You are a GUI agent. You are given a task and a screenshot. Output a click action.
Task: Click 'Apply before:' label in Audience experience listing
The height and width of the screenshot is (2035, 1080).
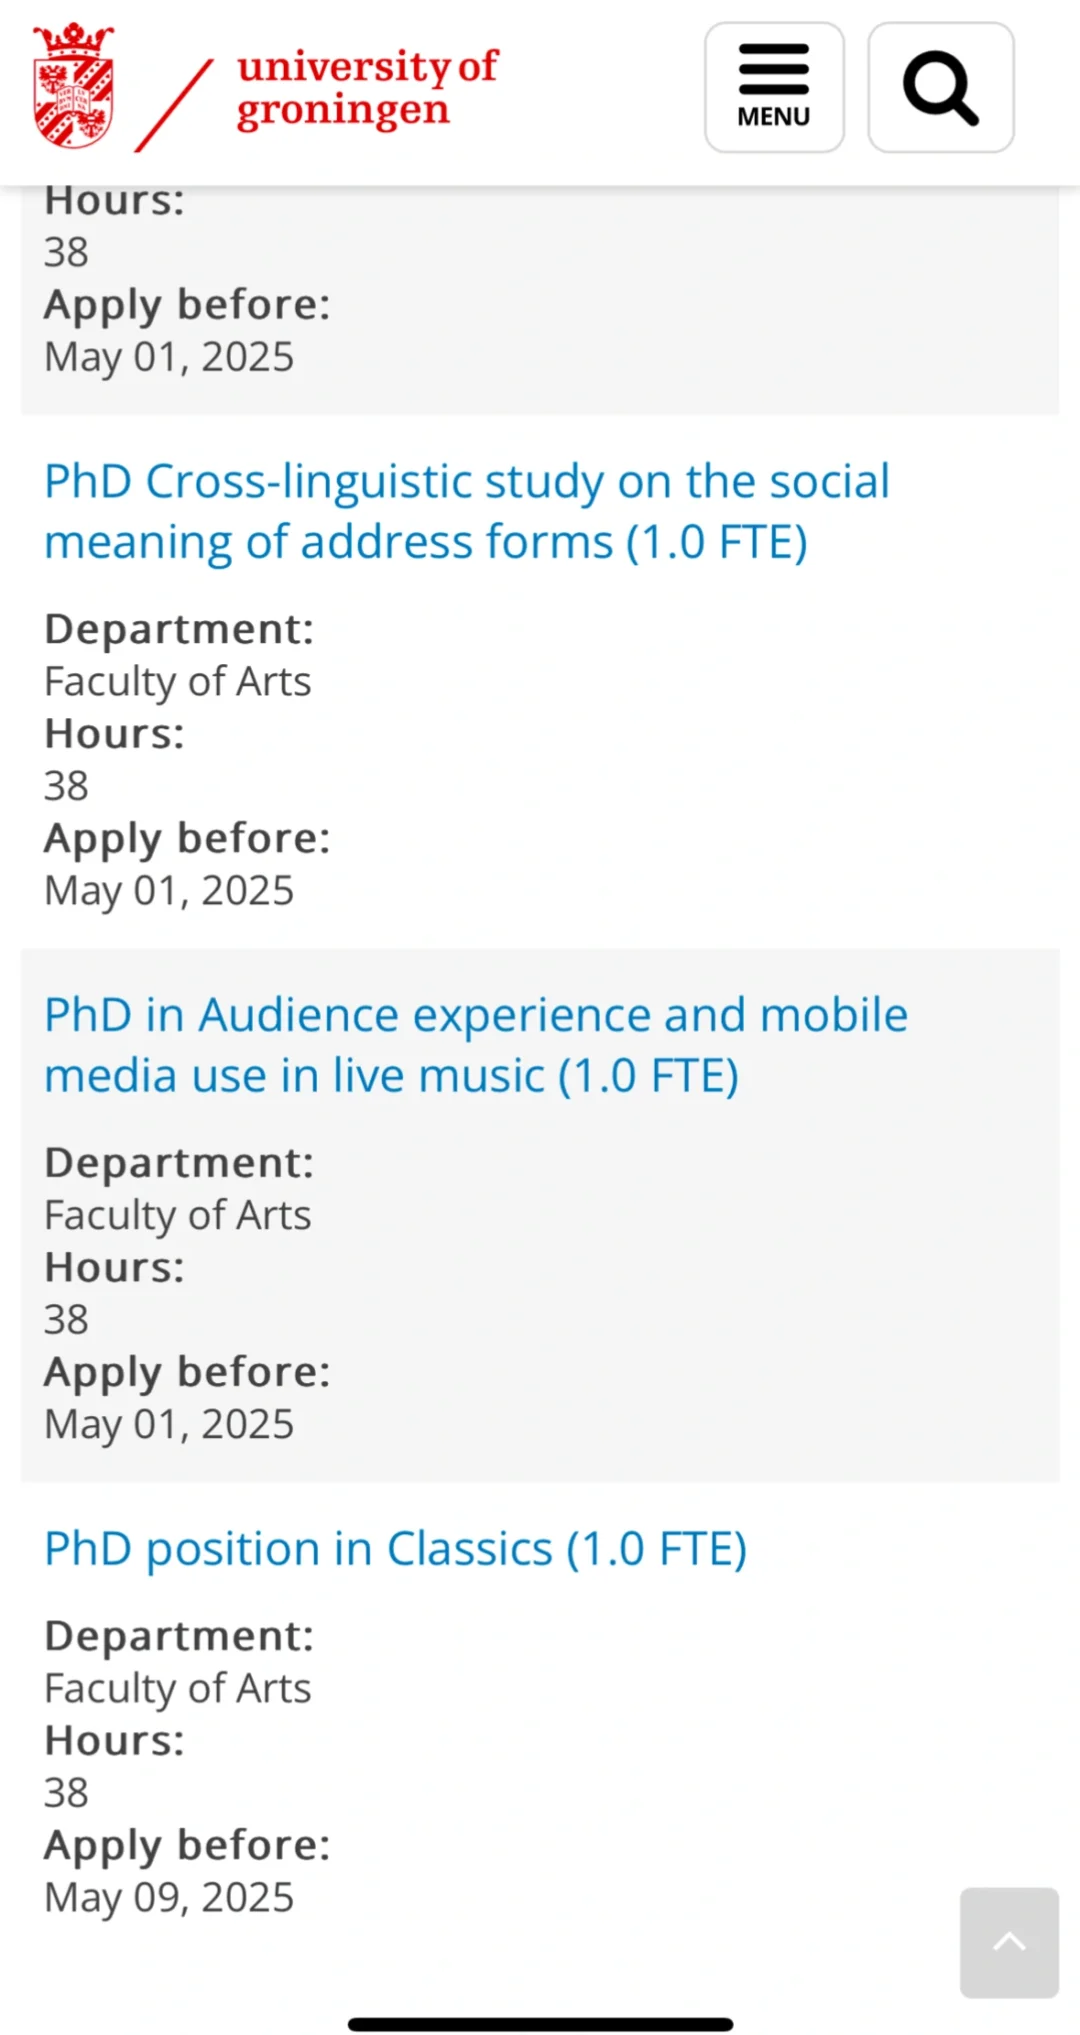pos(187,1372)
